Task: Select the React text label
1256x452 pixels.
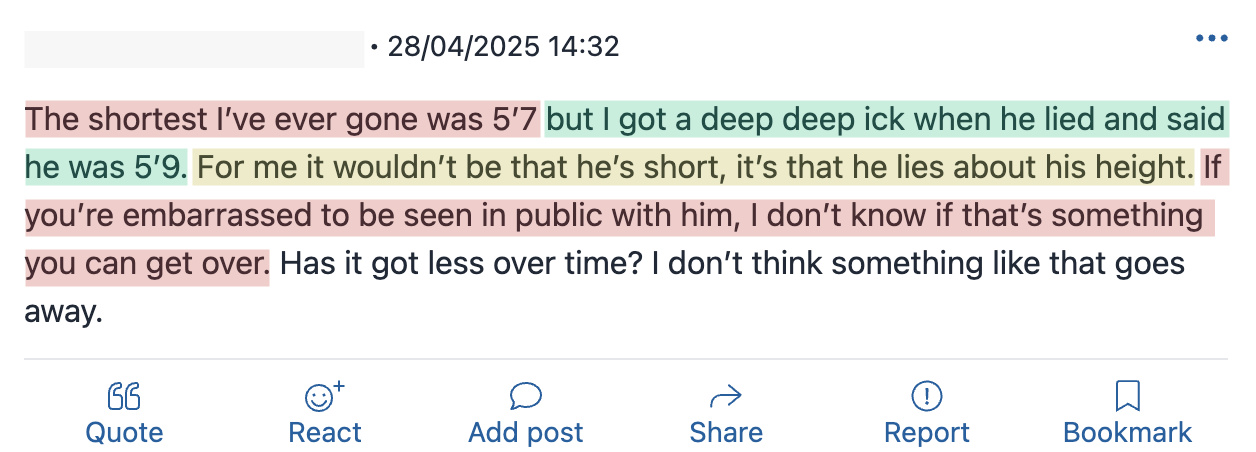Action: 325,432
